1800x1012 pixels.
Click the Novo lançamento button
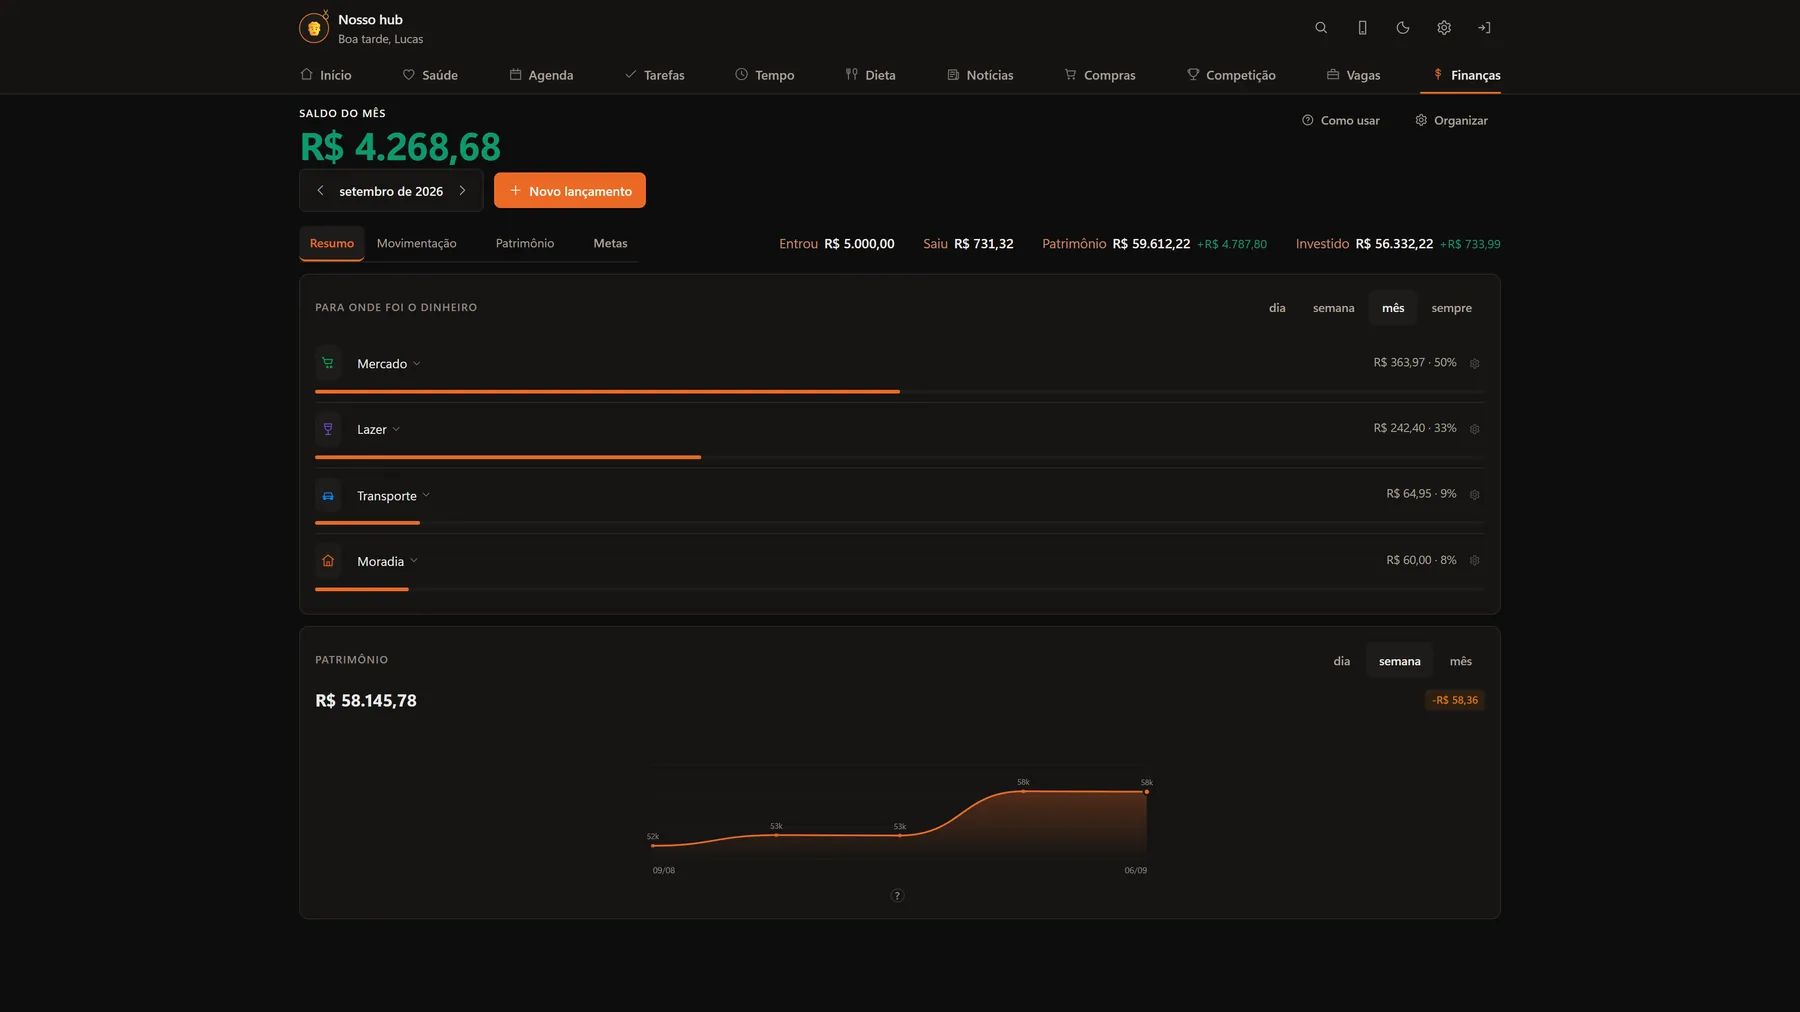coord(570,190)
